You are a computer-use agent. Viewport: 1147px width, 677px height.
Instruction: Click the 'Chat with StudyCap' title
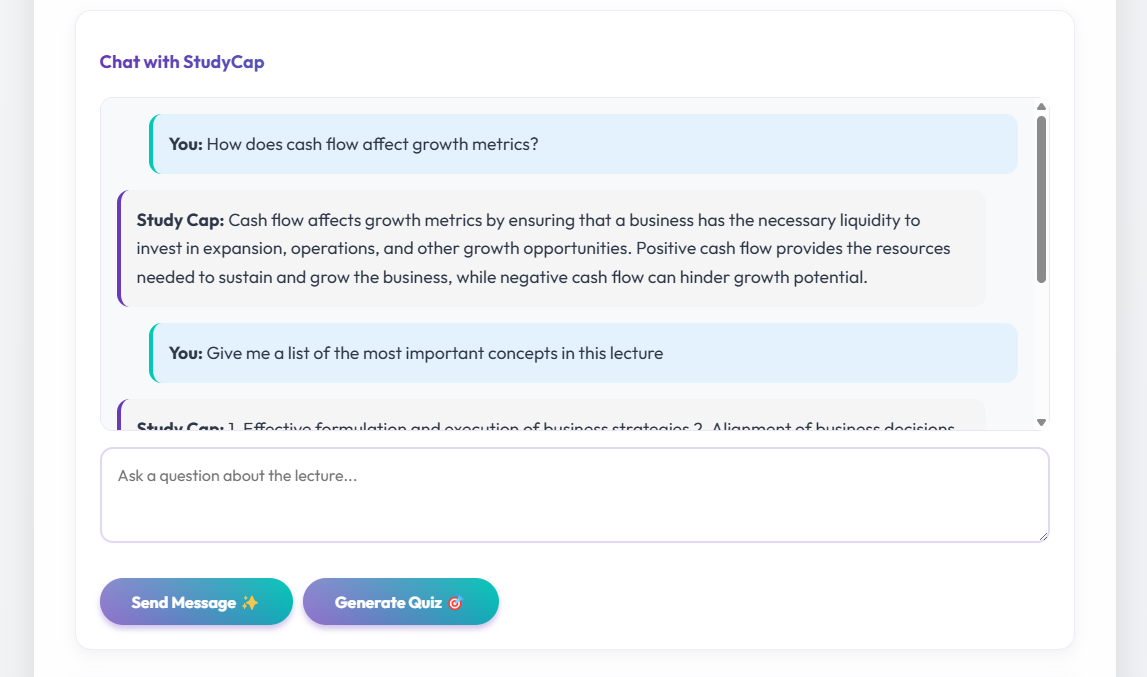pyautogui.click(x=181, y=61)
